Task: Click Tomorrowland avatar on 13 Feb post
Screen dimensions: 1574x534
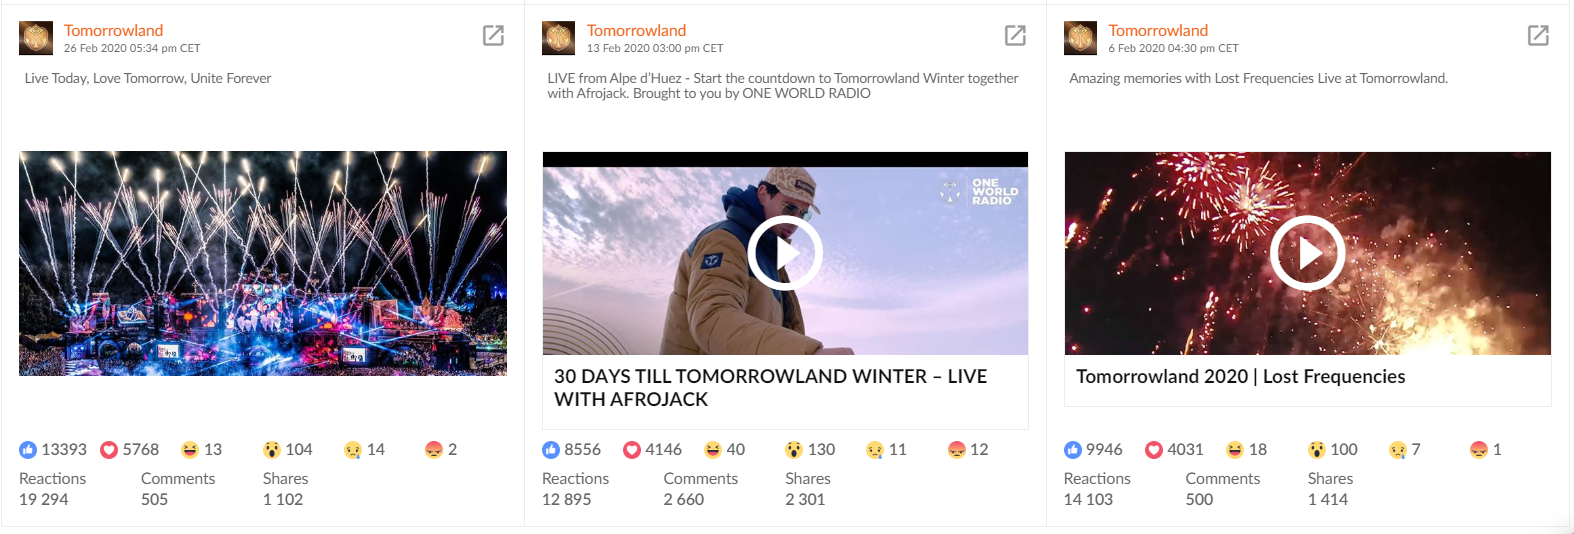Action: coord(558,38)
